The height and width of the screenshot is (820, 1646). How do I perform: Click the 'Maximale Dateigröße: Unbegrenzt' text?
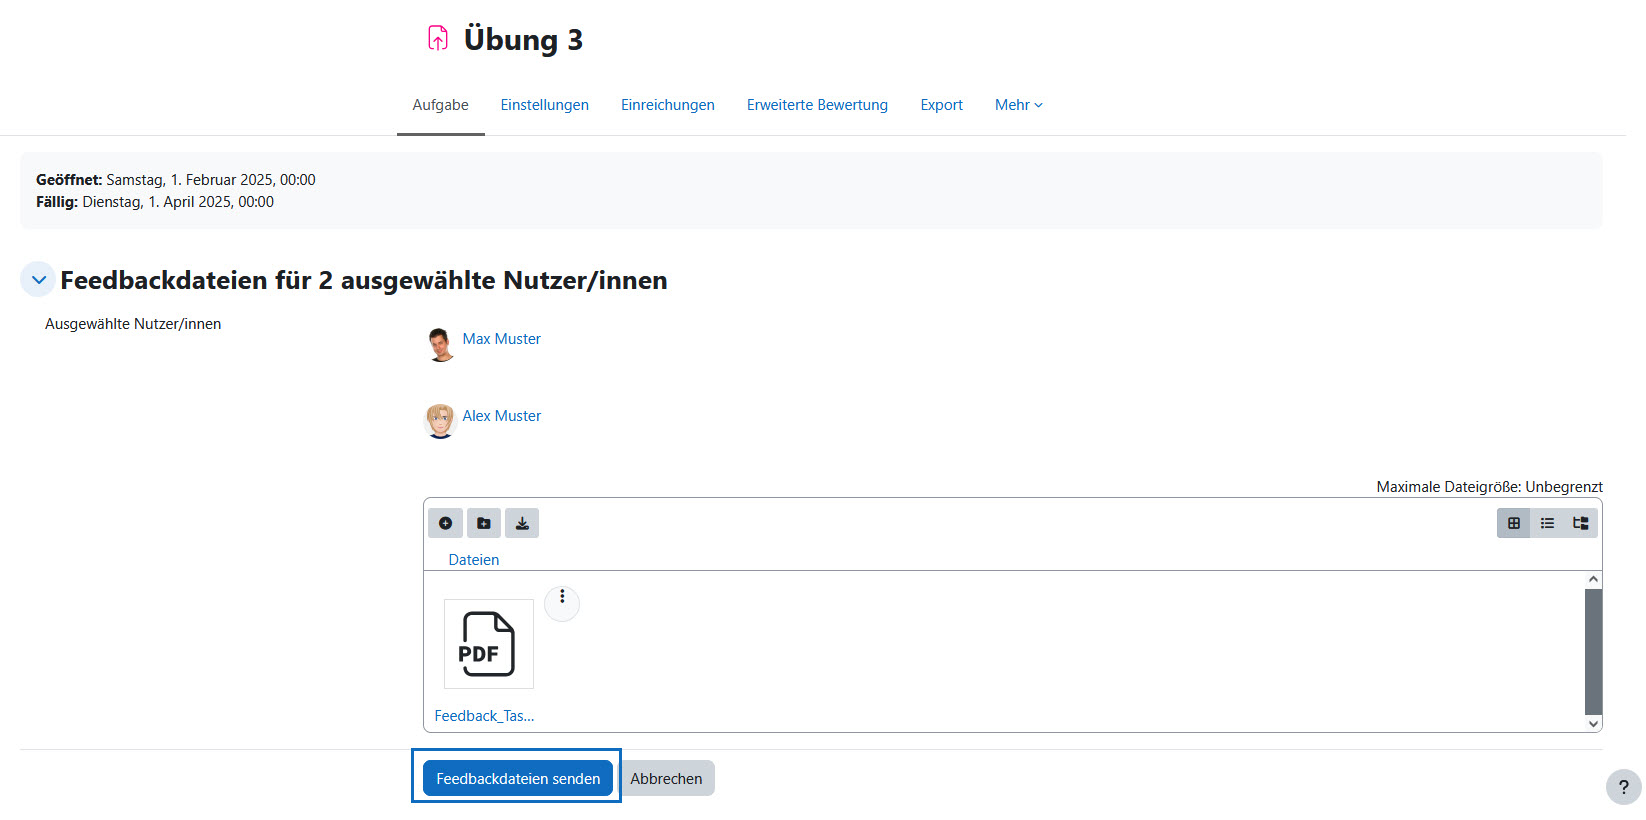(1489, 487)
